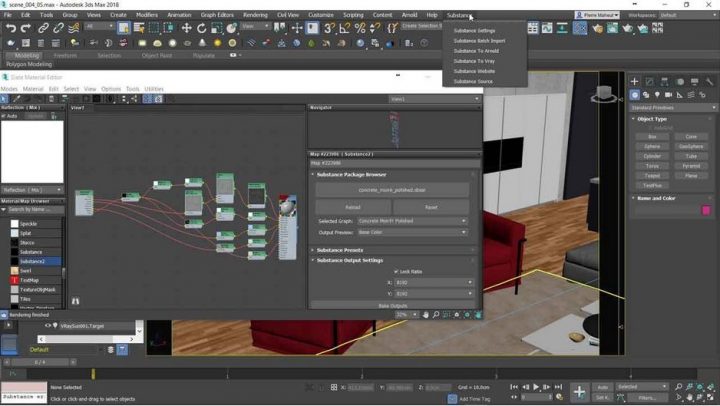Viewport: 720px width, 406px height.
Task: Open the Rendering menu in the menu bar
Action: tap(255, 15)
